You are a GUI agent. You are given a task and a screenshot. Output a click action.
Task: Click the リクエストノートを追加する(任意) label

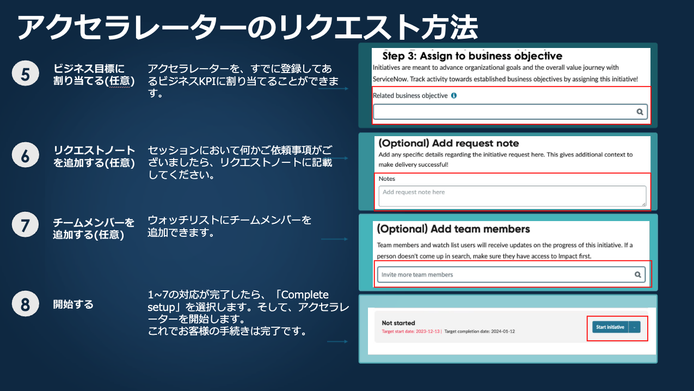tap(94, 156)
